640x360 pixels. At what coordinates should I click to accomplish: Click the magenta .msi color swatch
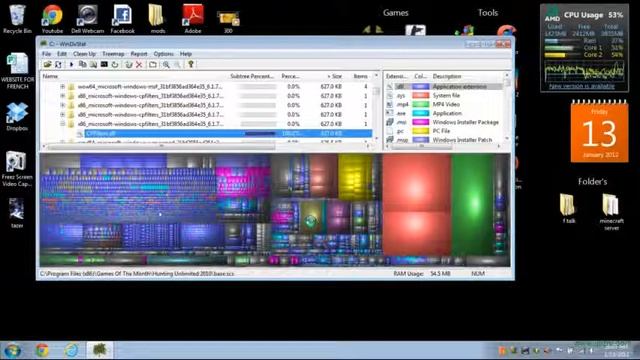click(x=420, y=122)
